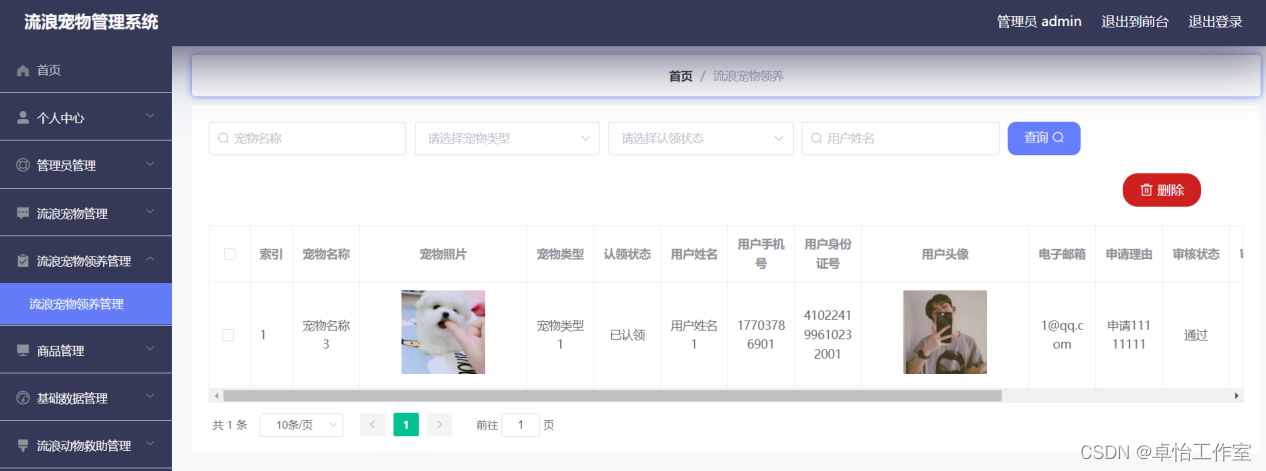This screenshot has width=1266, height=471.
Task: Click the clipboard icon beside 流浪宠物领养管理
Action: click(23, 261)
